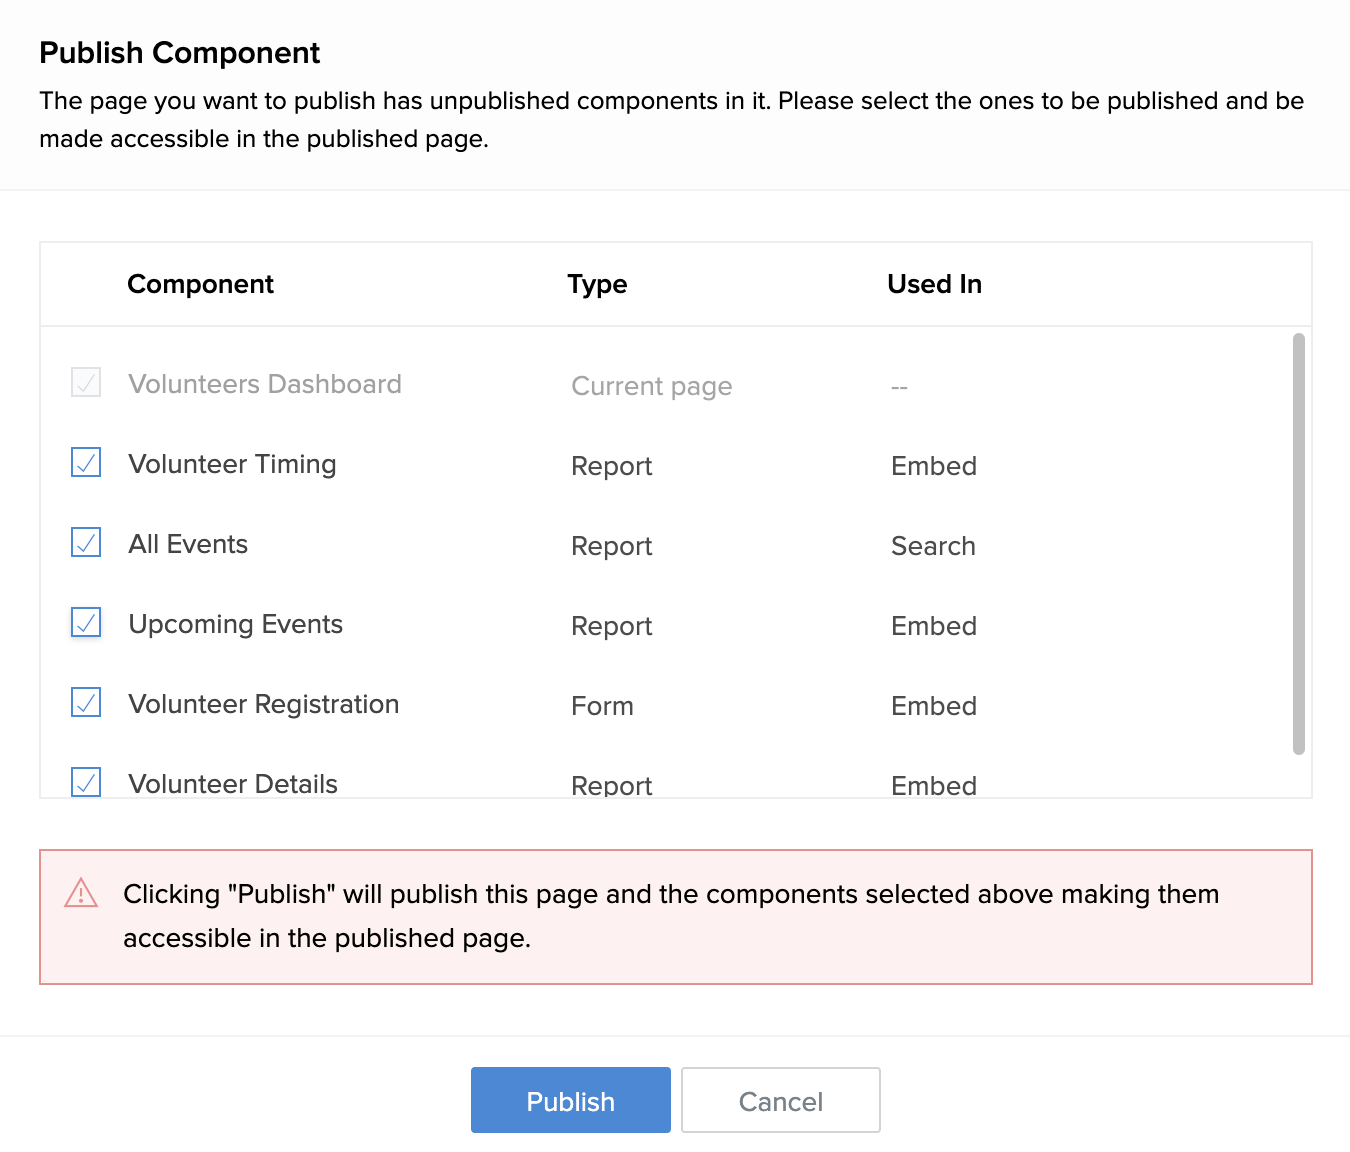Select the Volunteer Timing component name
The width and height of the screenshot is (1350, 1152).
(x=232, y=464)
